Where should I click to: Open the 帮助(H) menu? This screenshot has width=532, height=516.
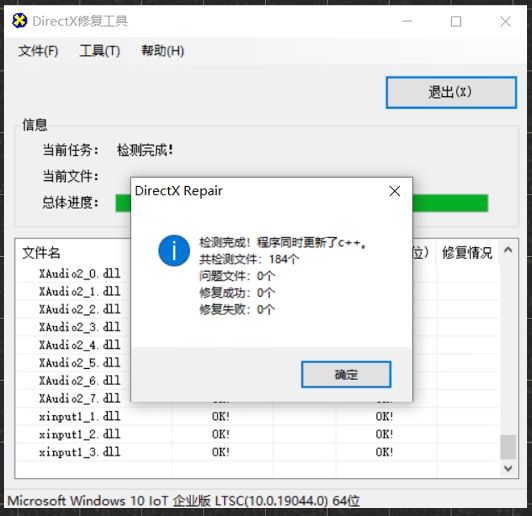click(163, 51)
